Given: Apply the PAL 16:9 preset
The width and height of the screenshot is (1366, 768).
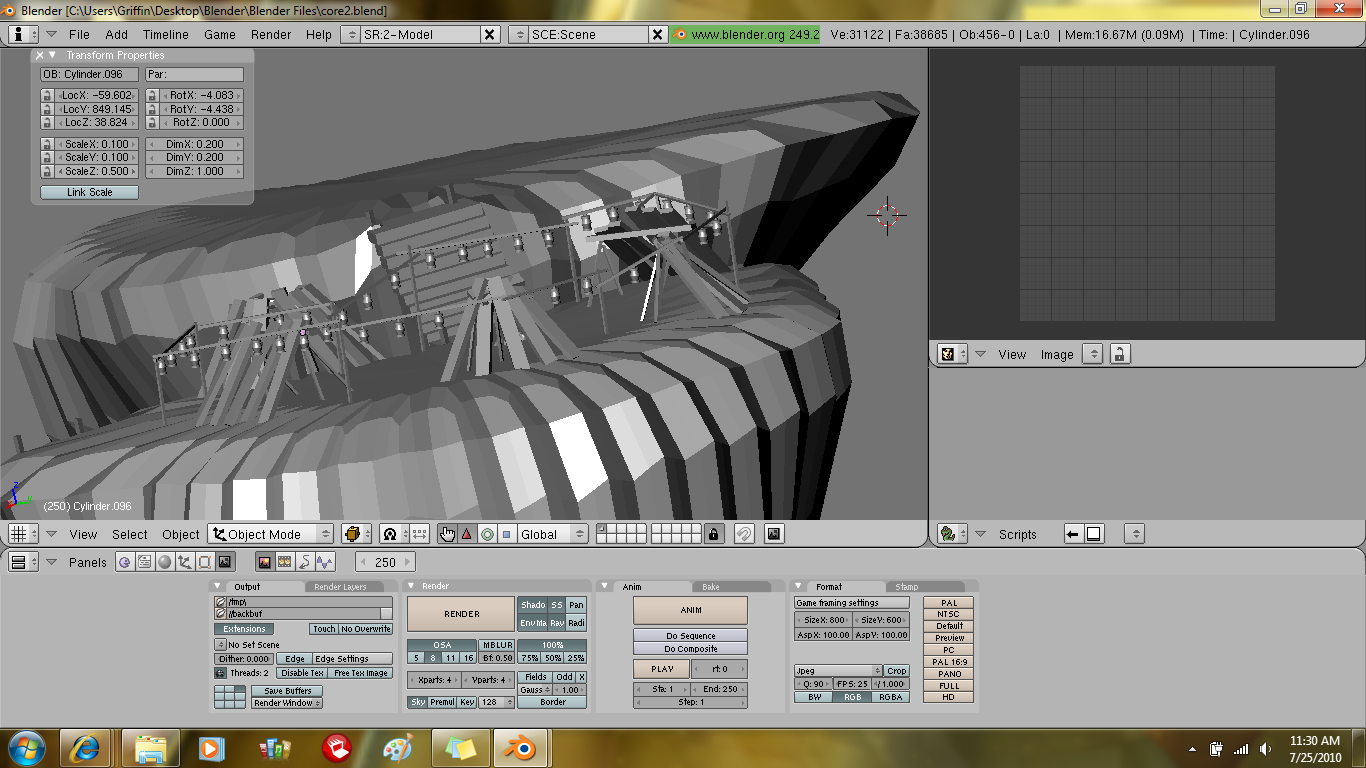Looking at the screenshot, I should coord(949,662).
